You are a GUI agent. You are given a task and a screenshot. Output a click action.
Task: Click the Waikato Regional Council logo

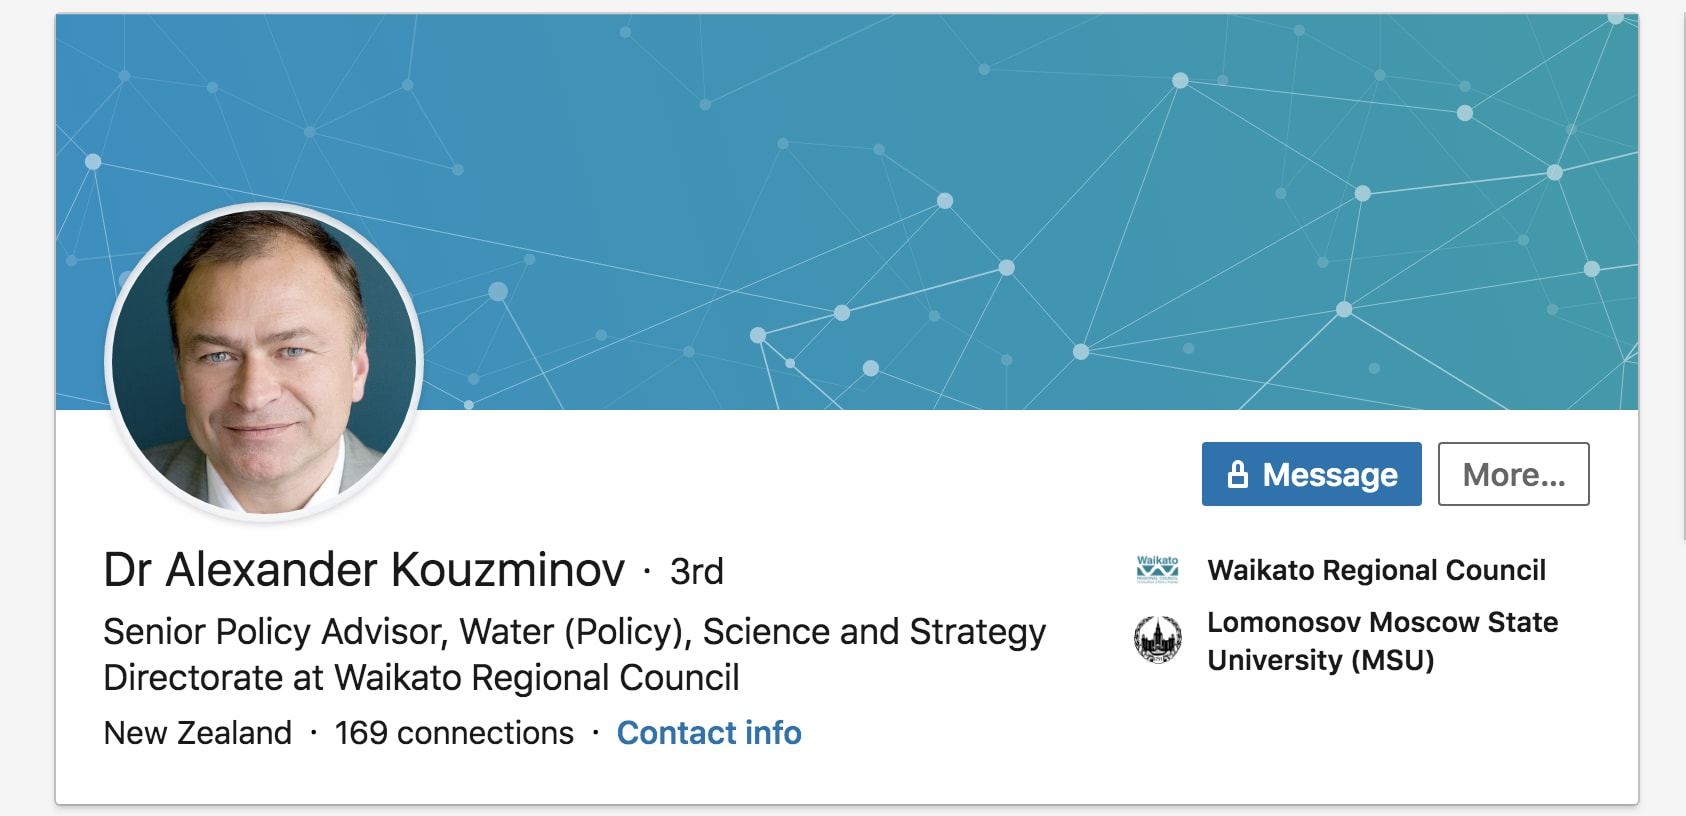coord(1157,570)
